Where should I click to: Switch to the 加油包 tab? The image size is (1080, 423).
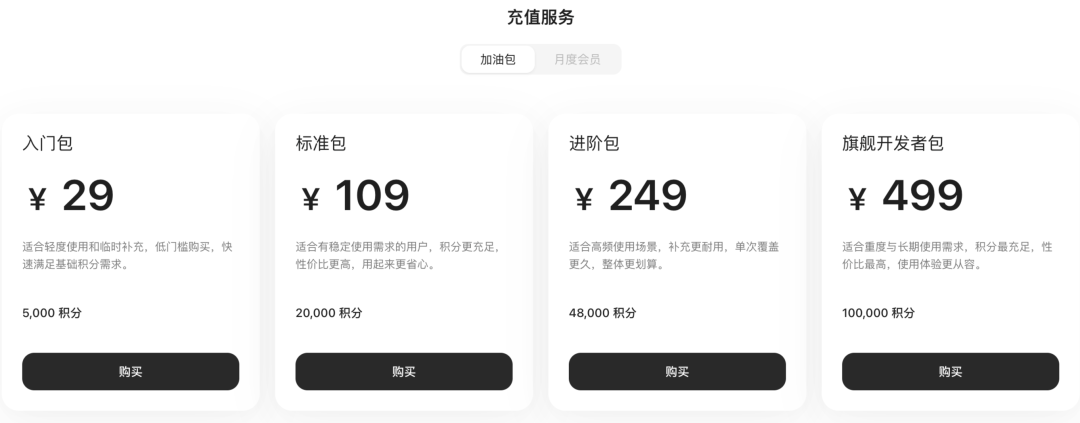pyautogui.click(x=498, y=59)
